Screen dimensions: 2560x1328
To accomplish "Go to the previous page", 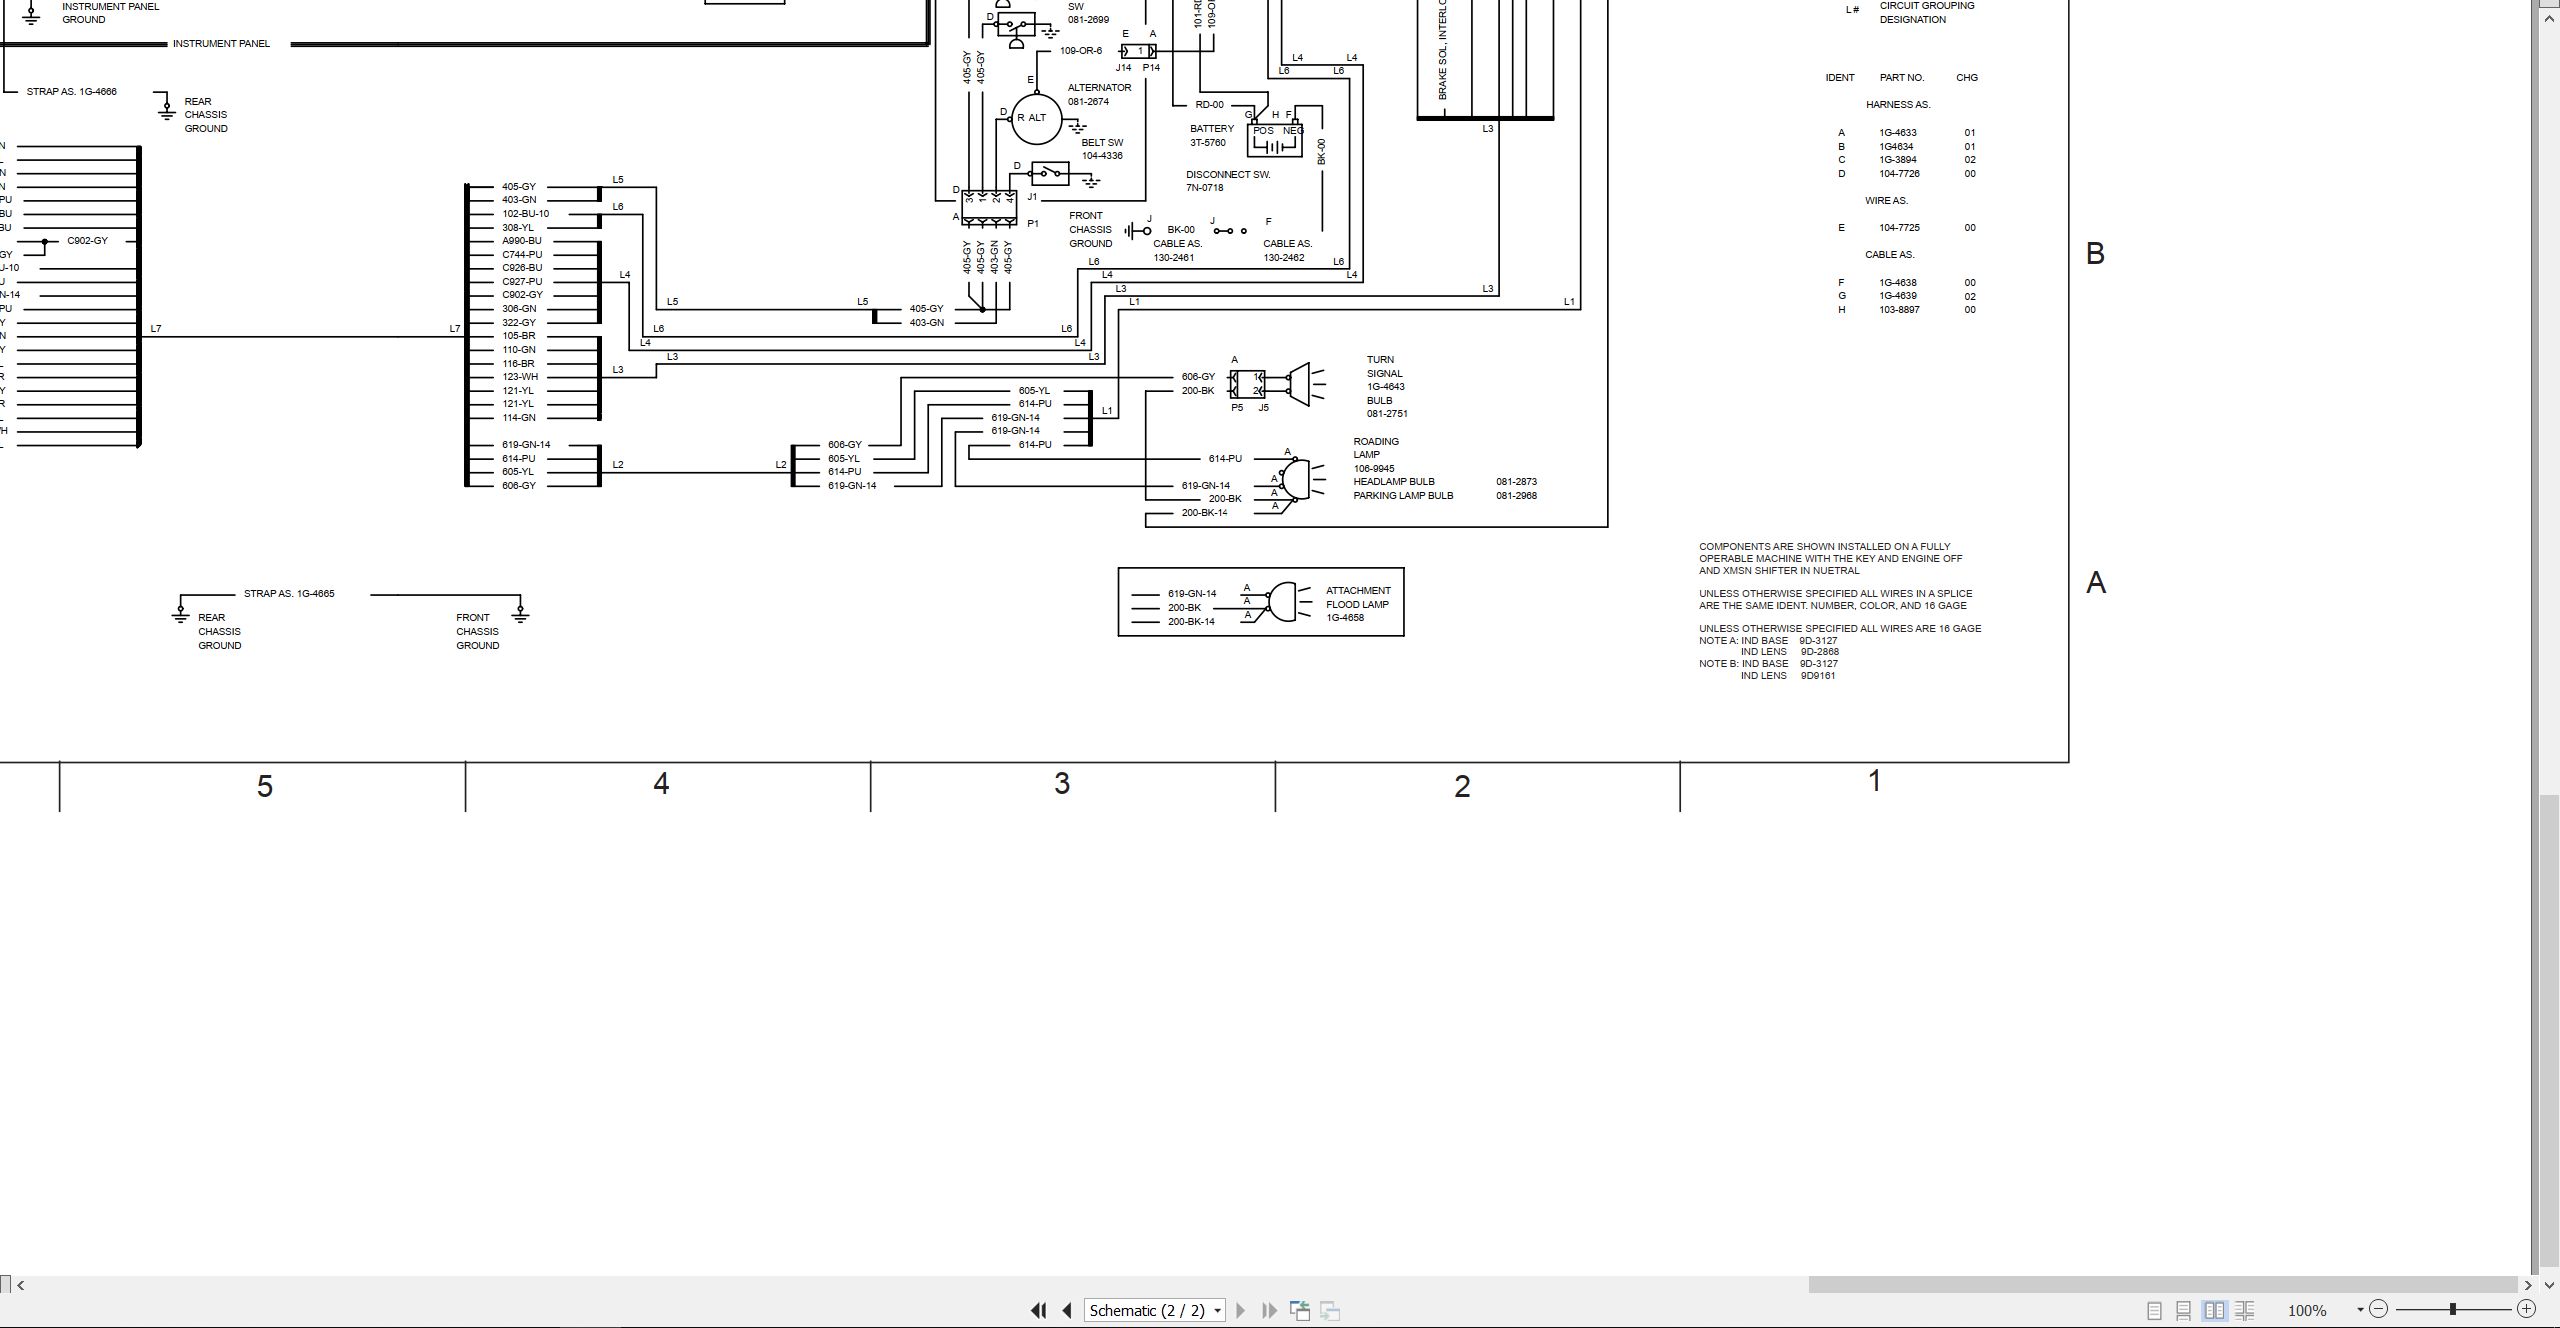I will pyautogui.click(x=1067, y=1310).
